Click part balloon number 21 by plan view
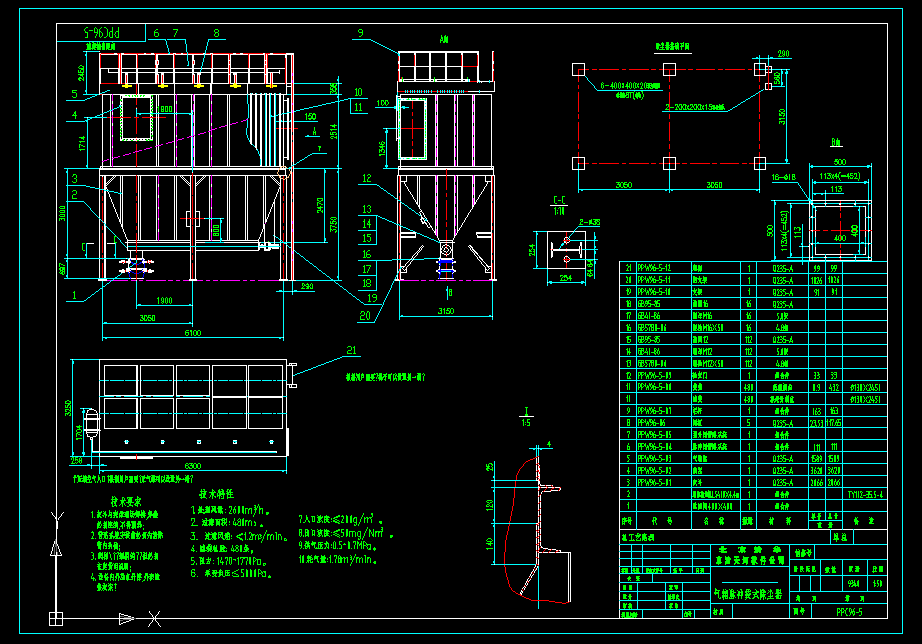The height and width of the screenshot is (644, 922). click(x=350, y=350)
